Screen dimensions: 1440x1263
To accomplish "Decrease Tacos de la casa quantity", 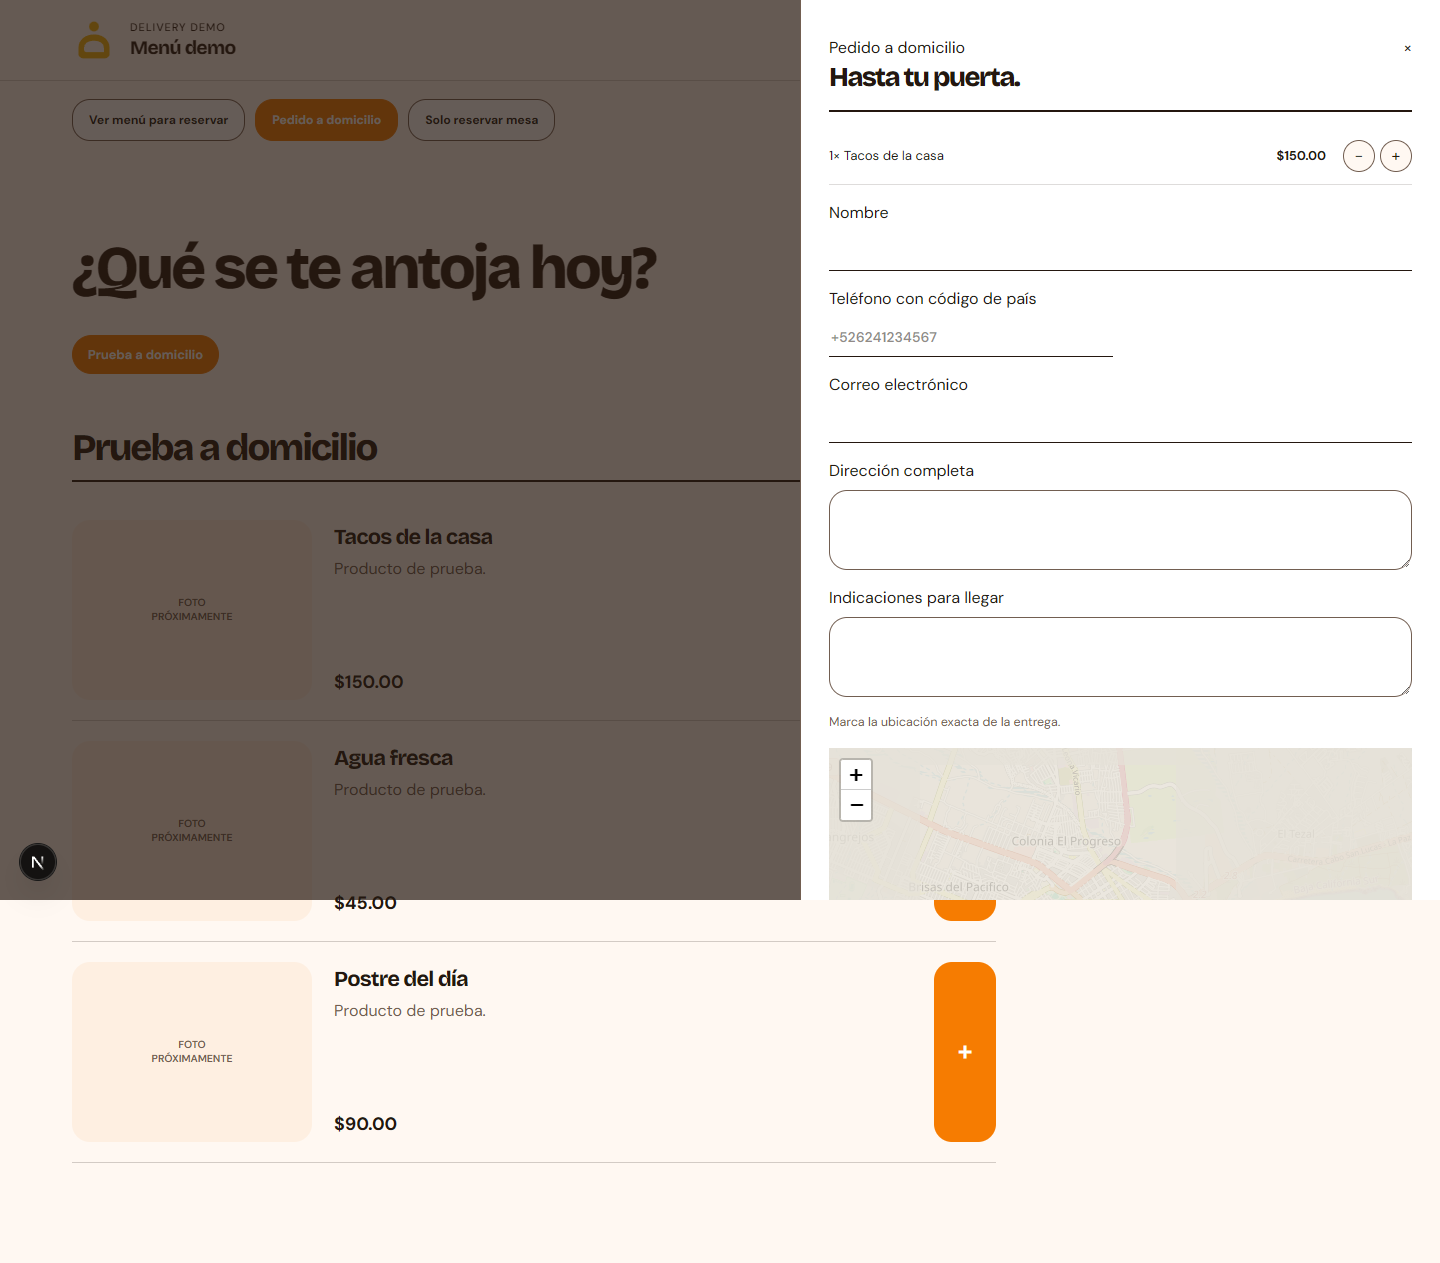I will 1359,156.
